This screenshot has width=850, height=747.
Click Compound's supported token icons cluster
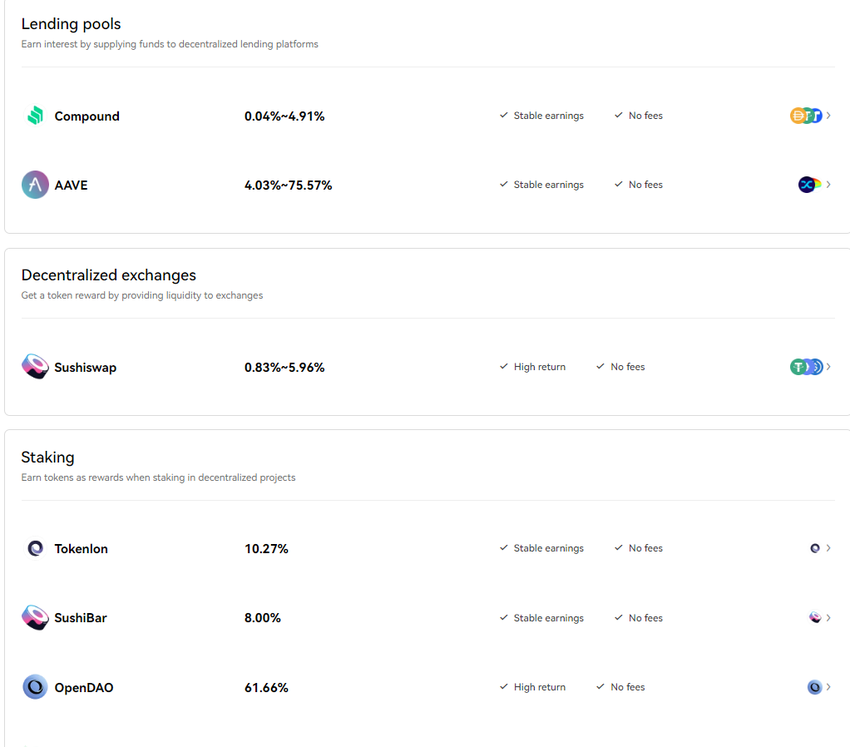pyautogui.click(x=806, y=115)
